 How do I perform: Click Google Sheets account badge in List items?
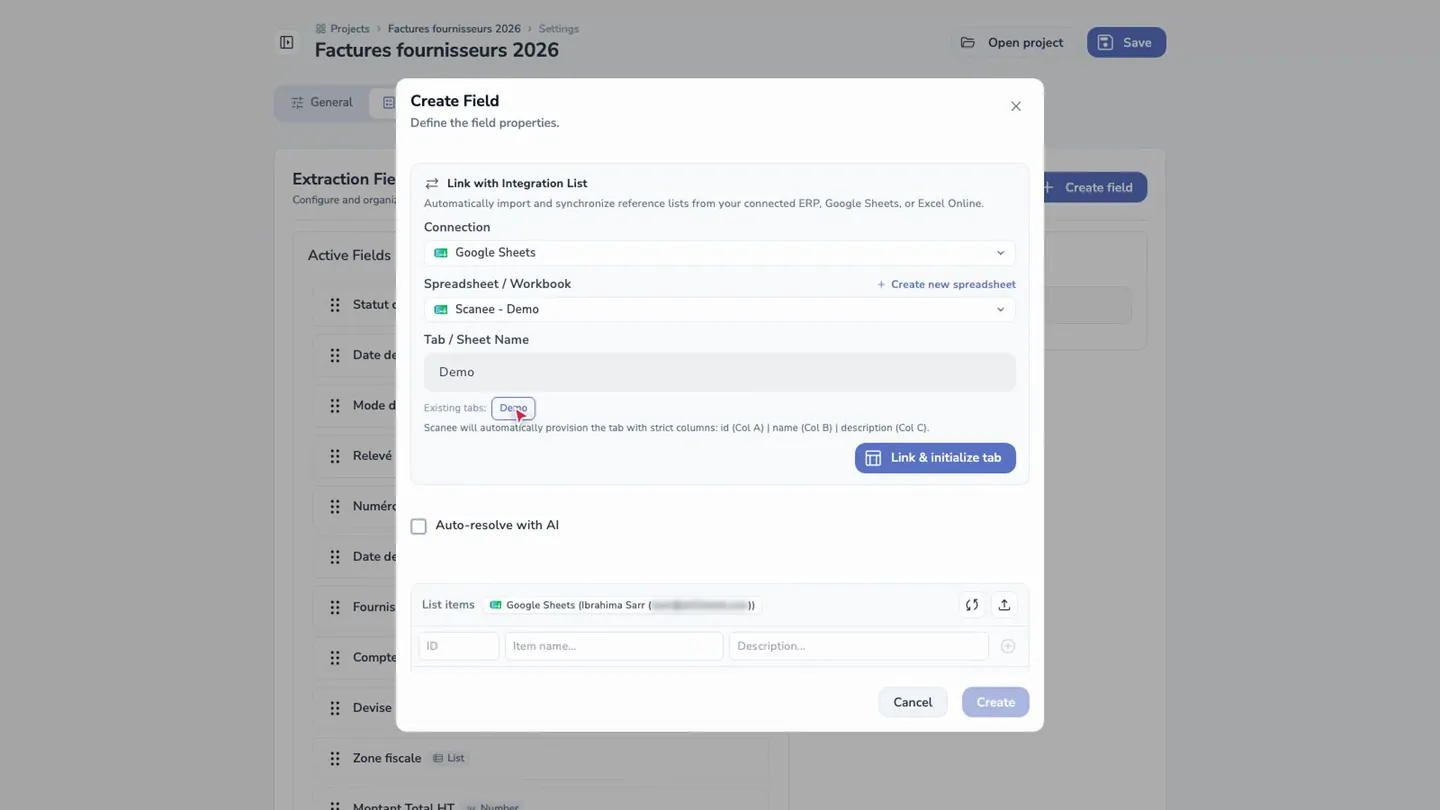click(x=622, y=605)
